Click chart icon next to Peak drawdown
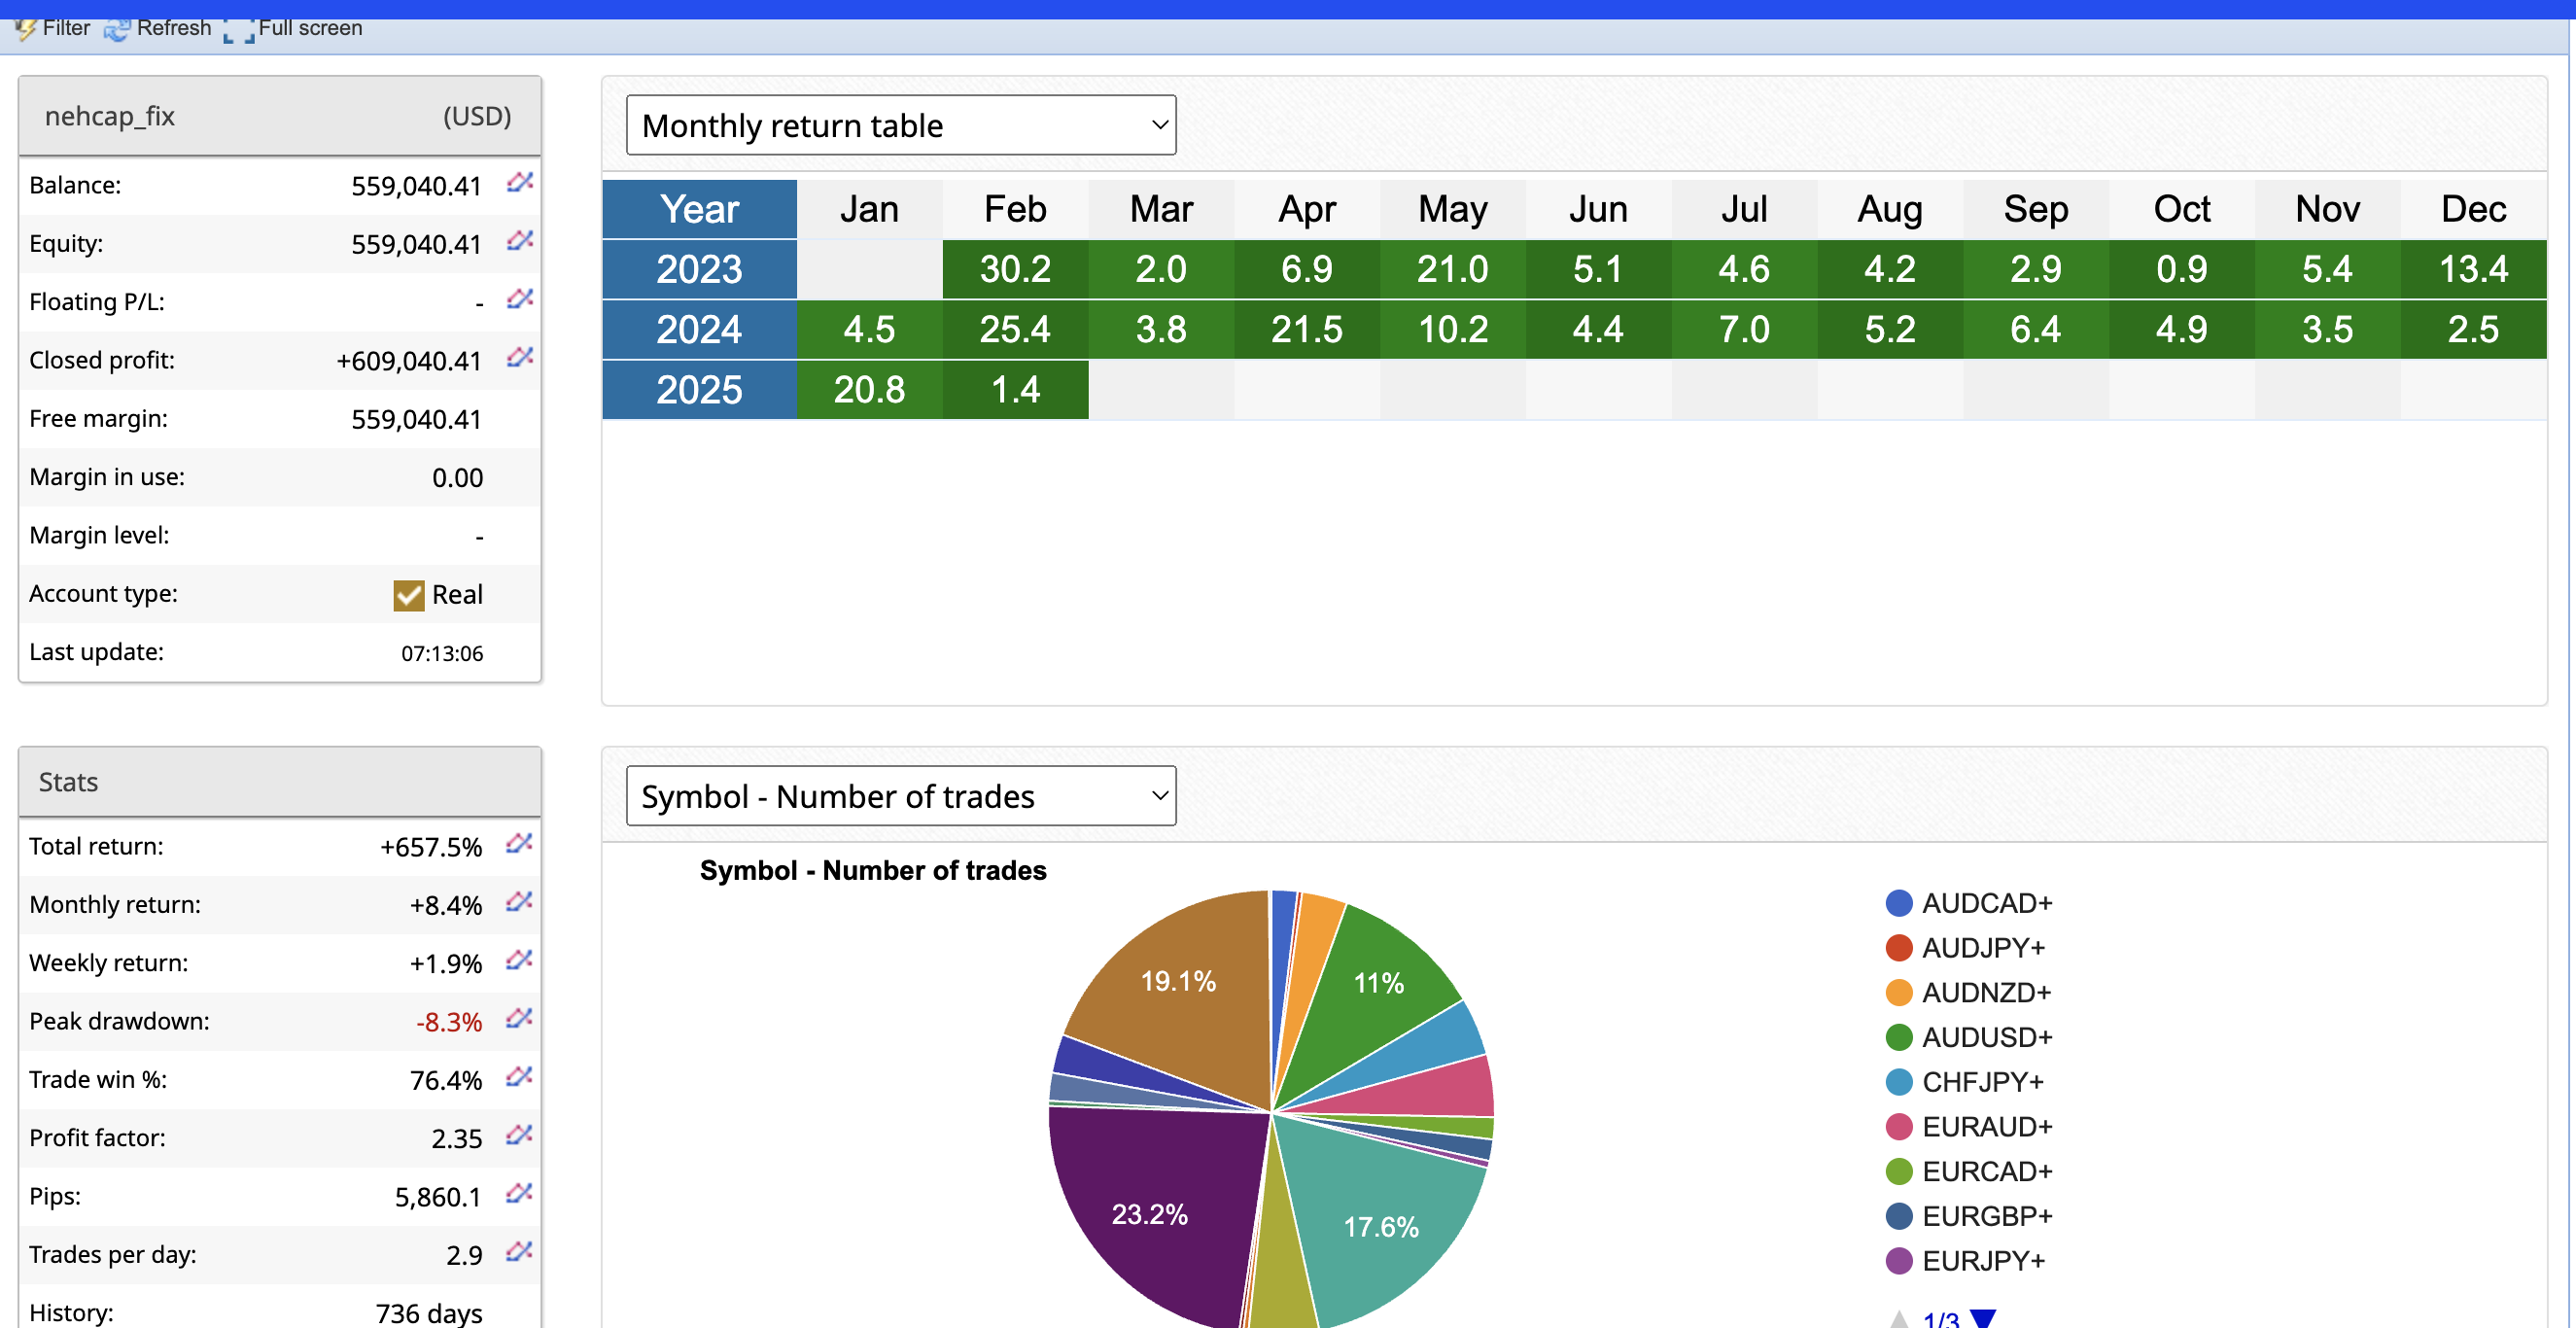The image size is (2576, 1328). coord(518,1018)
